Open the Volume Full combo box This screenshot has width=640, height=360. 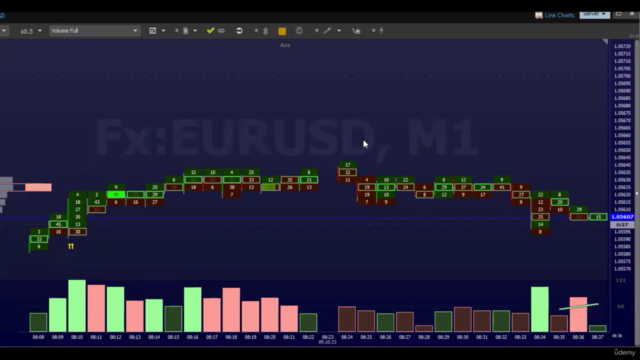(95, 31)
